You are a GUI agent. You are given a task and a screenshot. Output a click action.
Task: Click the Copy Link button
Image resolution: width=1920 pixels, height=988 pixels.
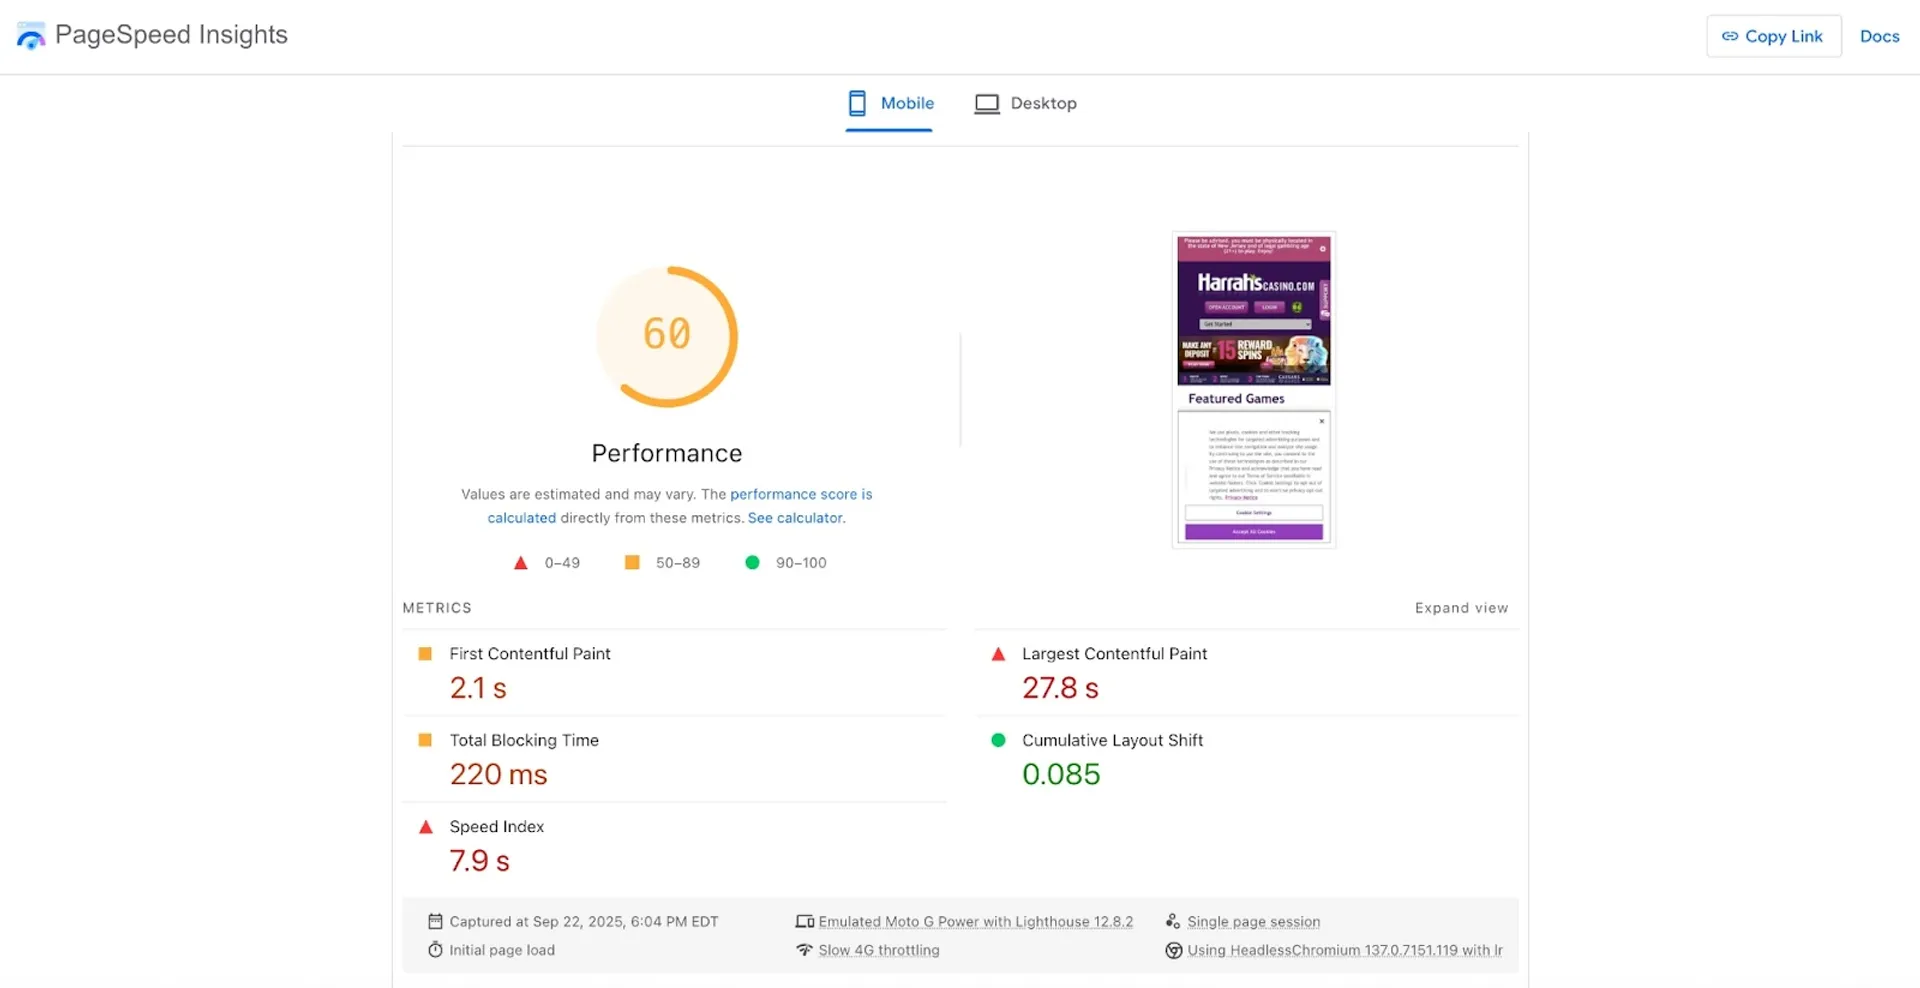pos(1774,36)
